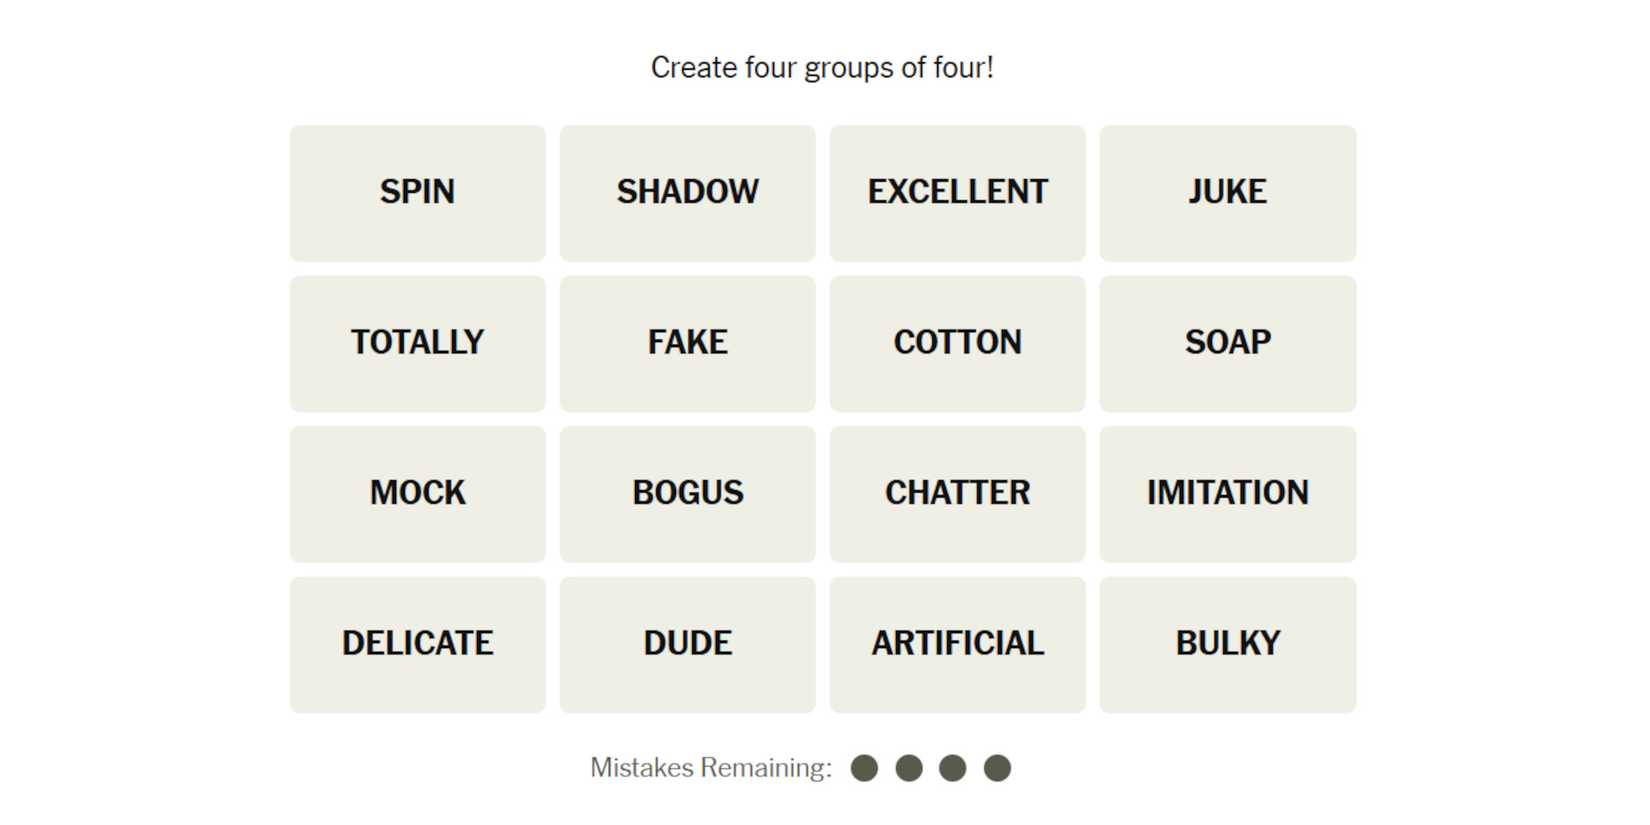Pick the BOGUS tile
This screenshot has width=1650, height=825.
687,493
